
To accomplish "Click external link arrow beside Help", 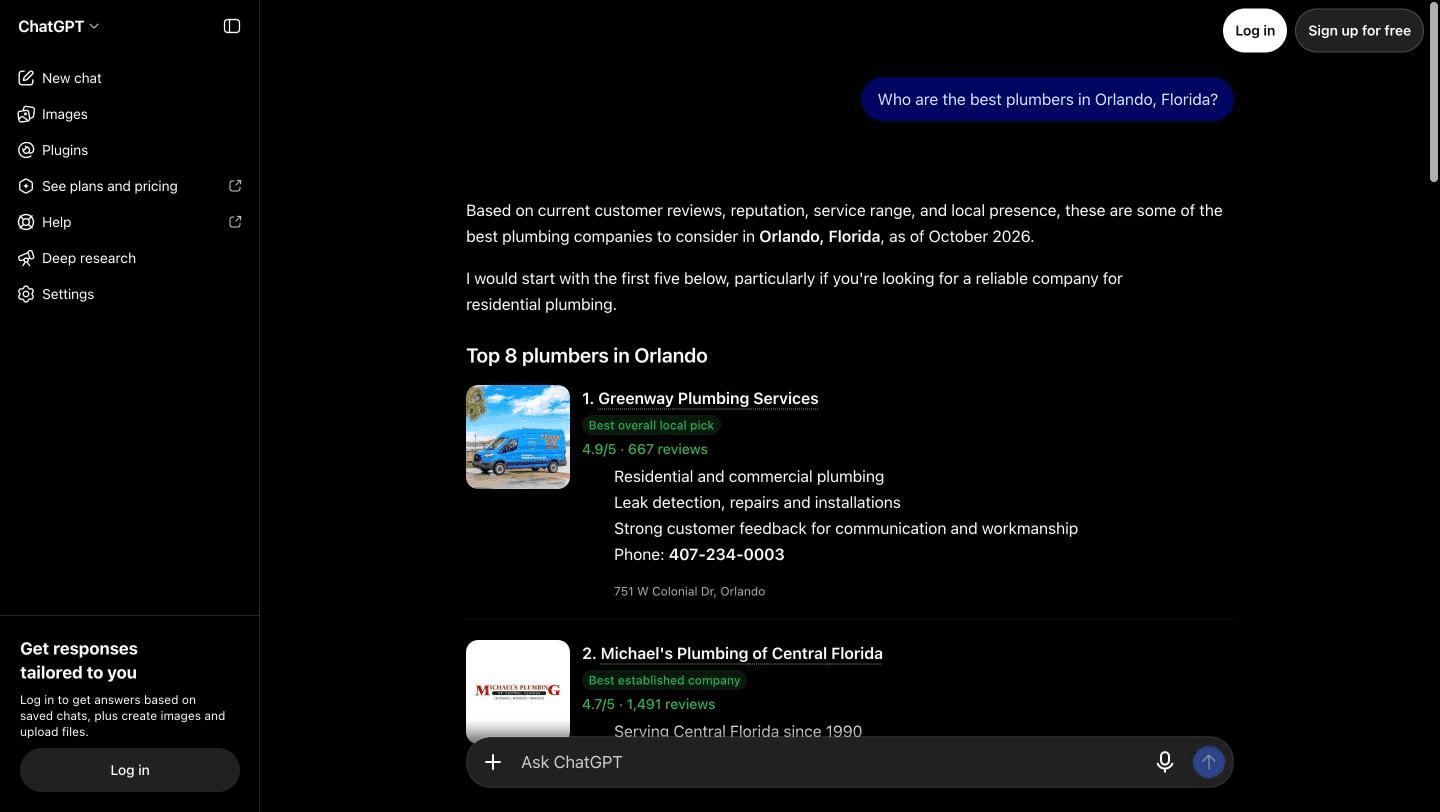I will coord(235,222).
